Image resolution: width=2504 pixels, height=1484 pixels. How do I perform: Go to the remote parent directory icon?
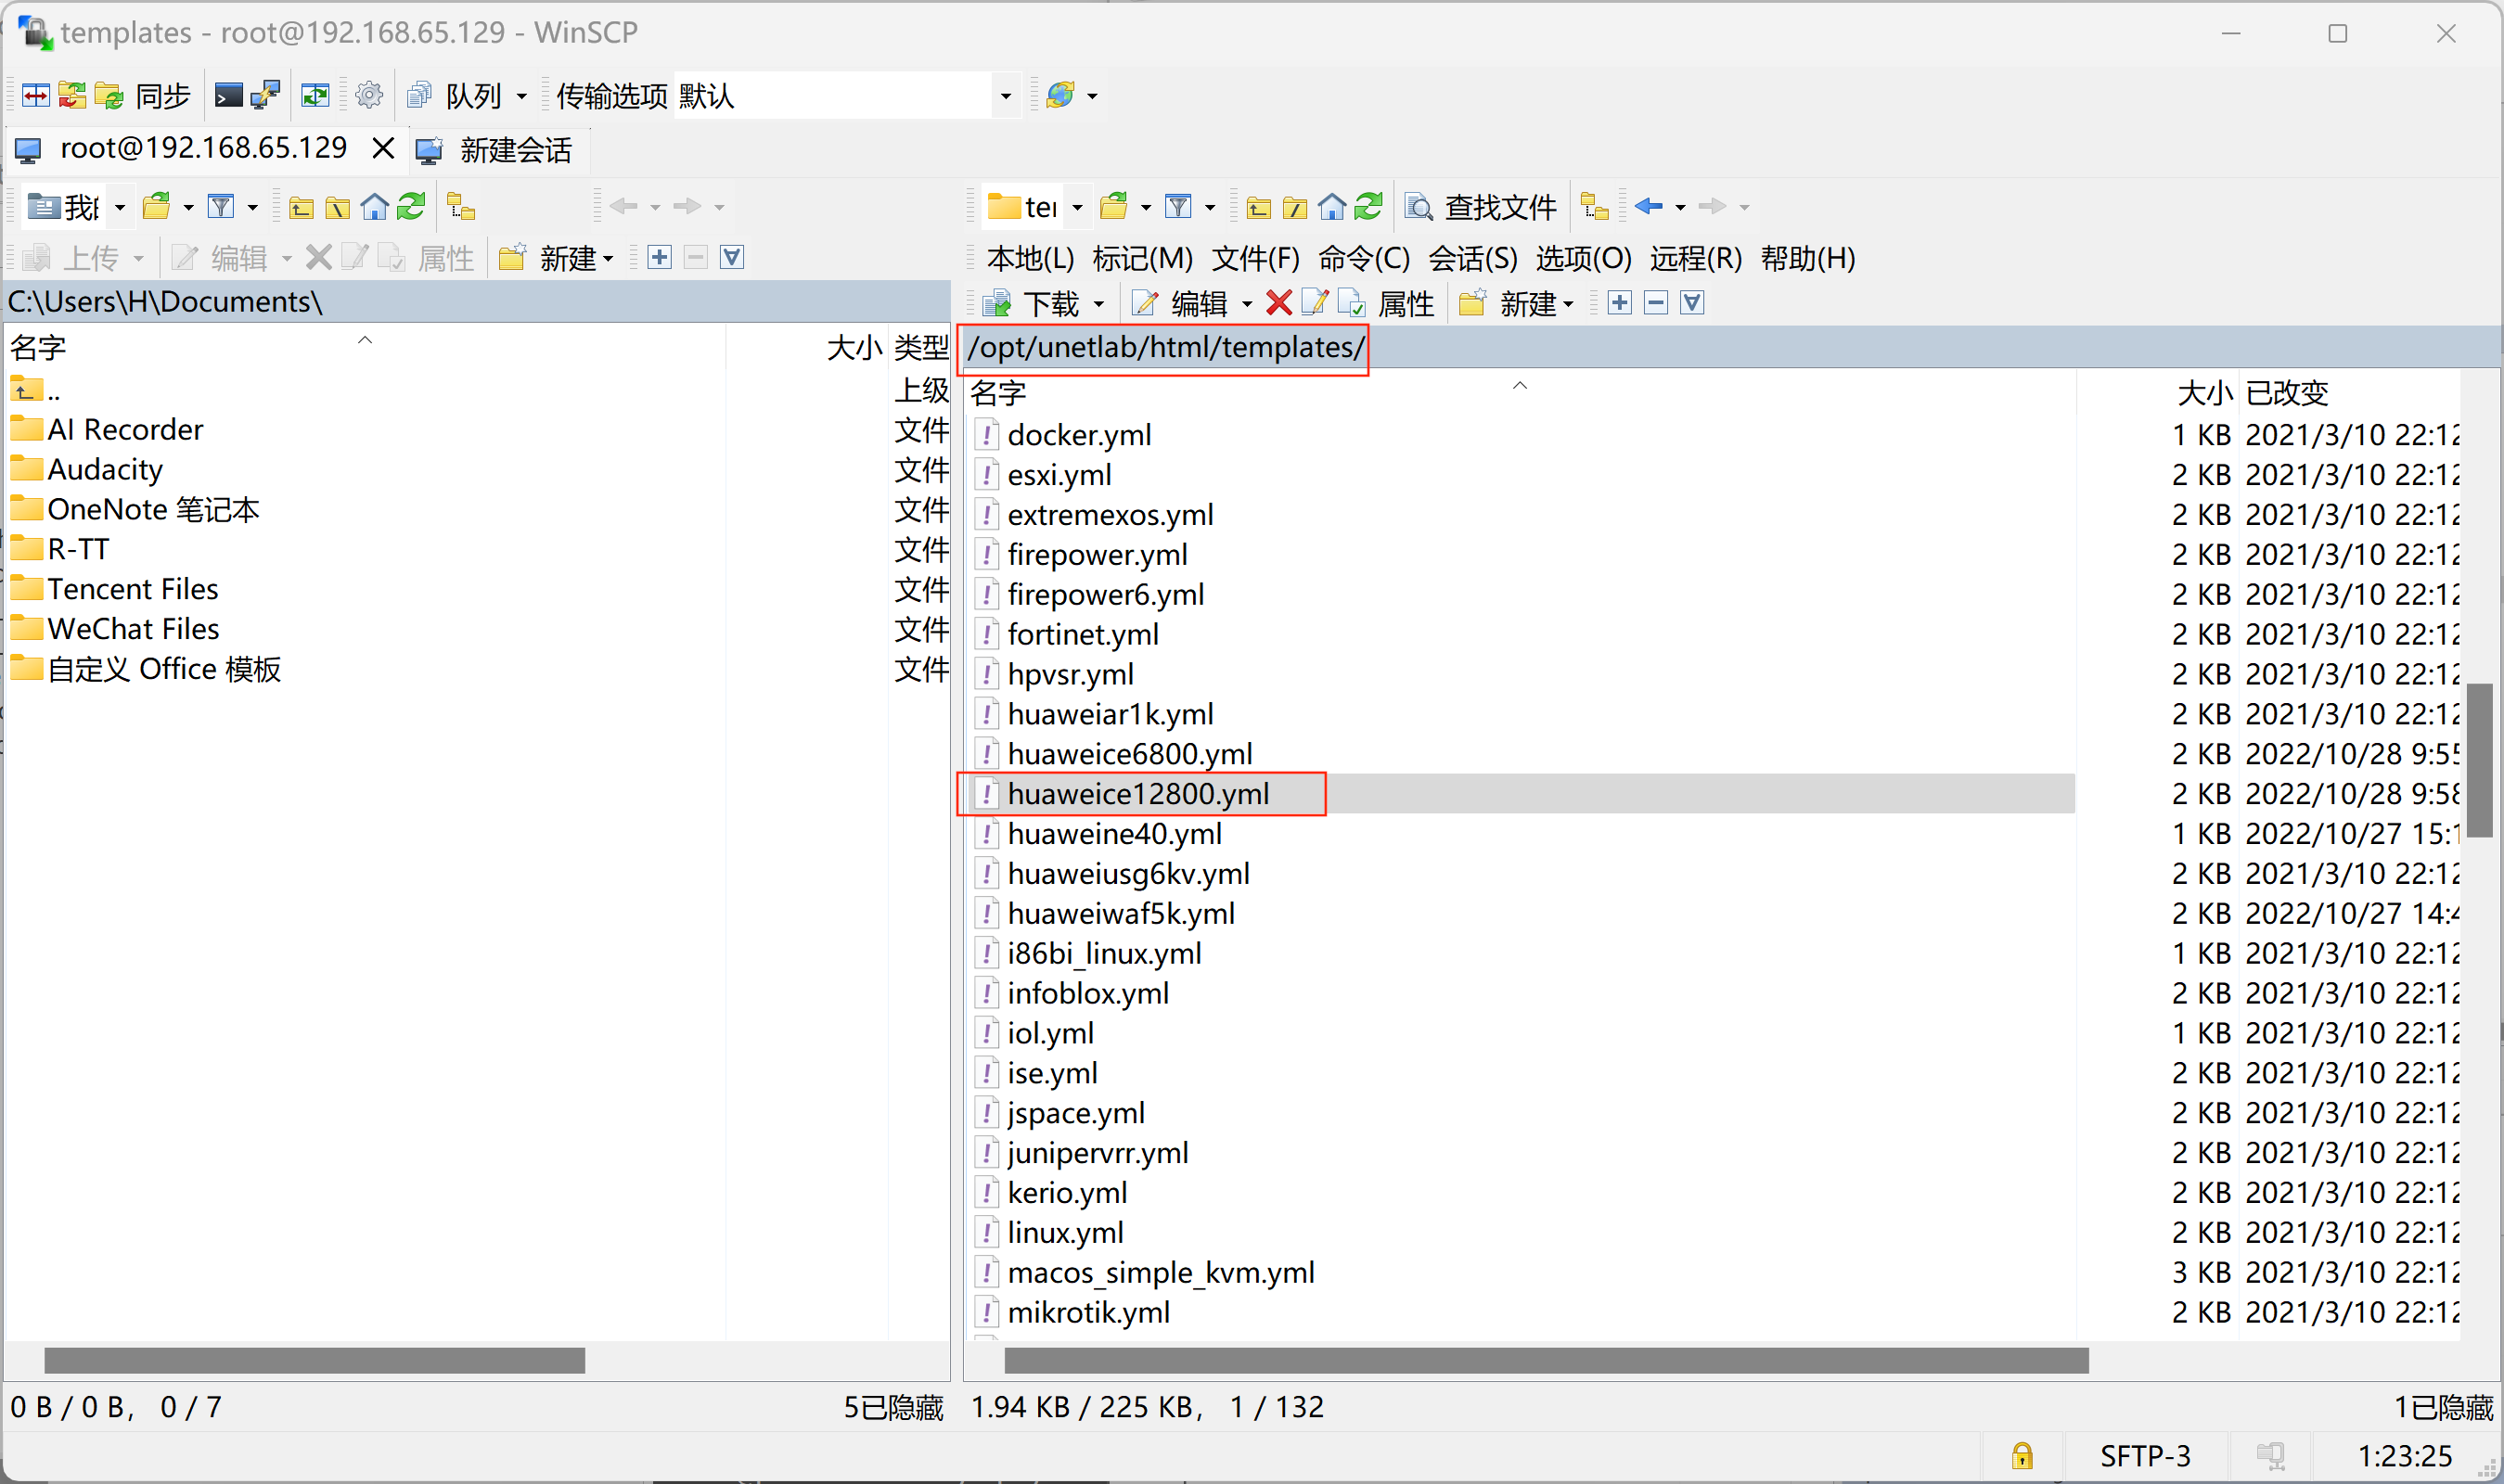click(1259, 207)
